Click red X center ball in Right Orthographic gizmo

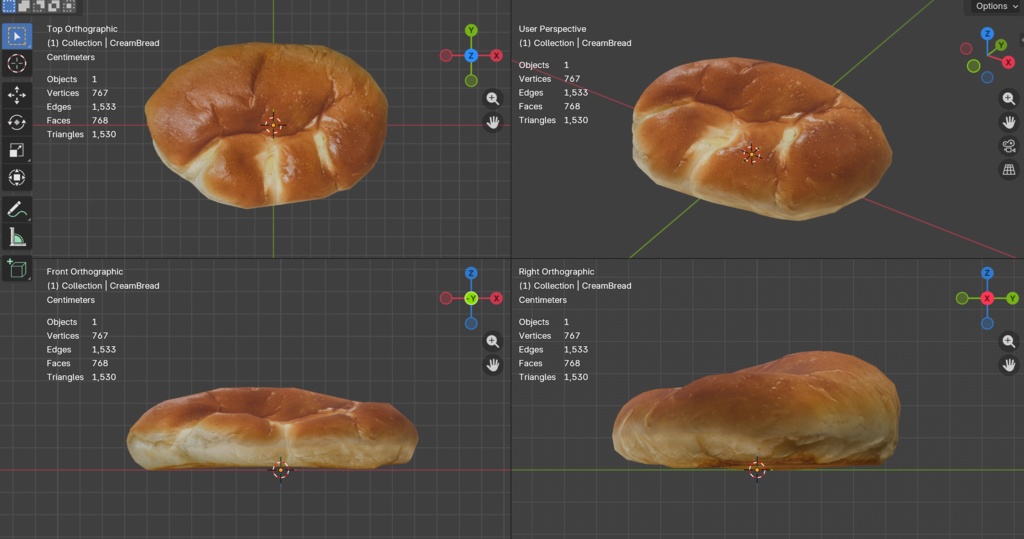point(987,299)
